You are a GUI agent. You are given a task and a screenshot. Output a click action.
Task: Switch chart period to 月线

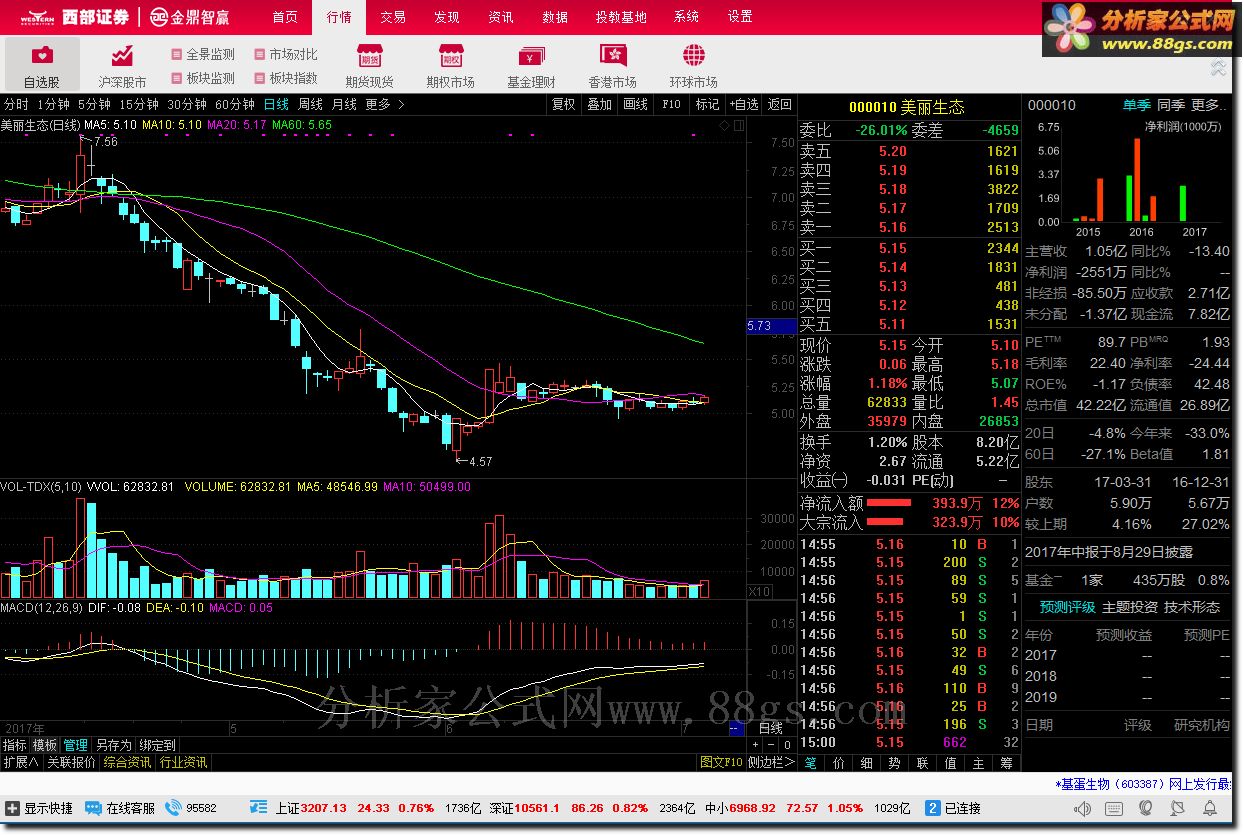point(344,104)
